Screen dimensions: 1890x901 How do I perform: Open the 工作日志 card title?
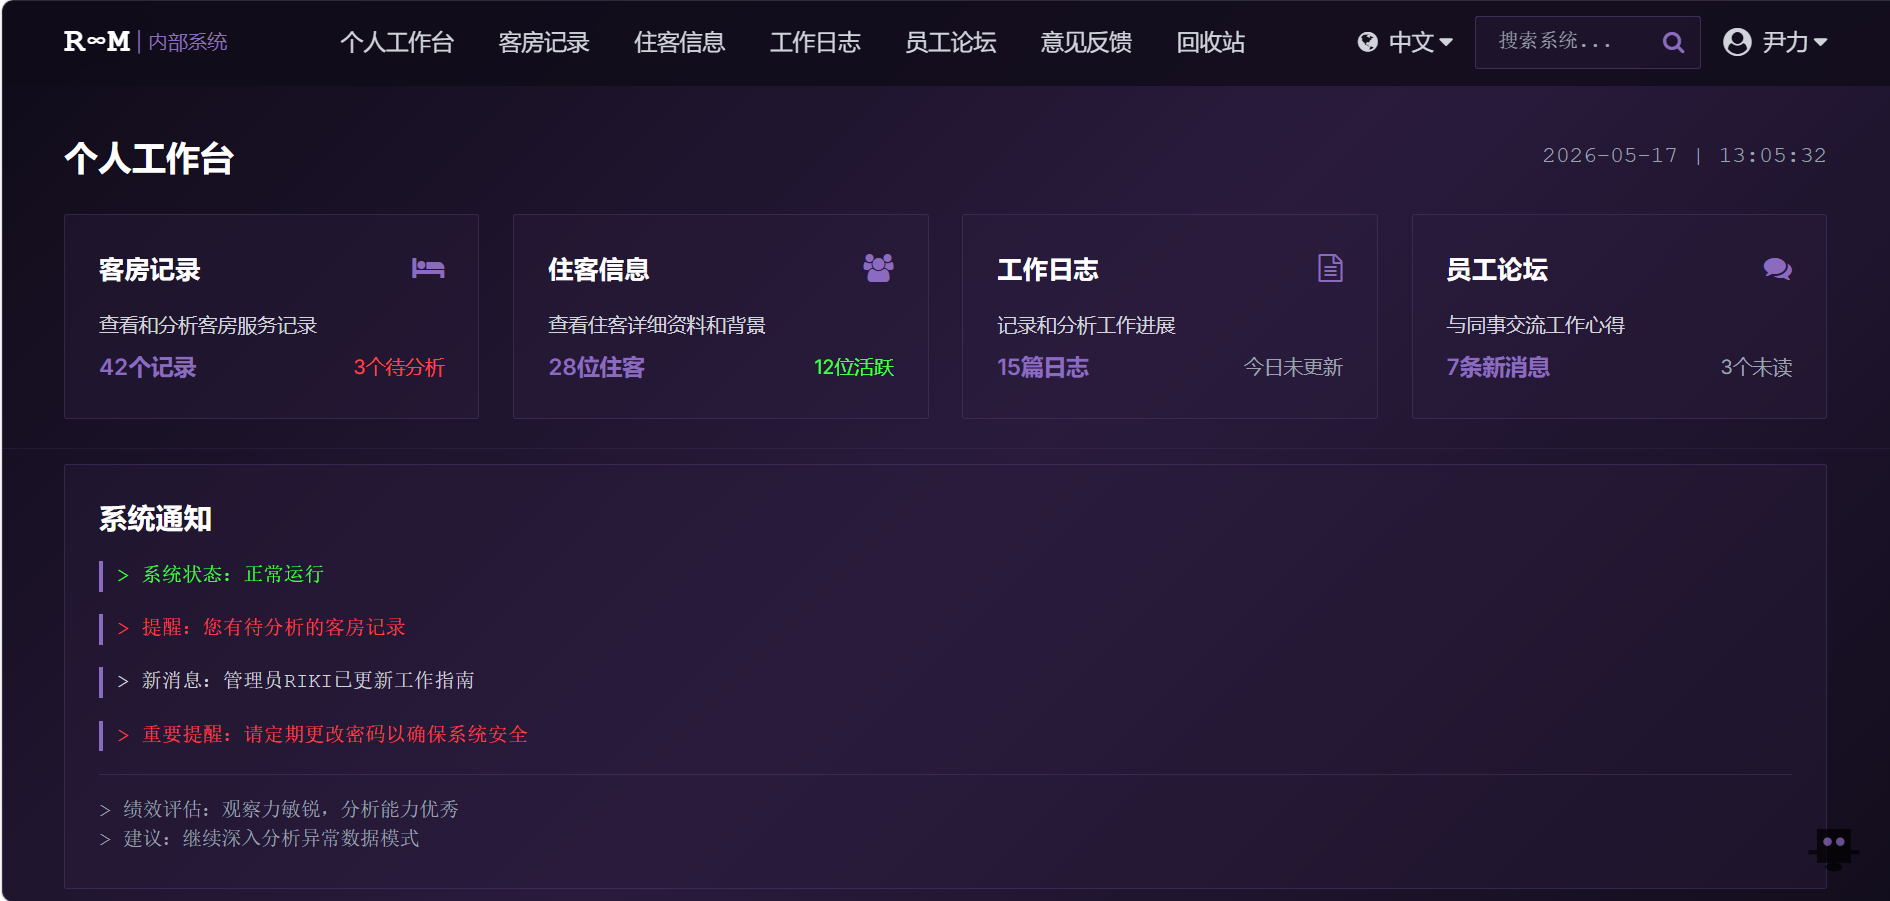pyautogui.click(x=1048, y=270)
